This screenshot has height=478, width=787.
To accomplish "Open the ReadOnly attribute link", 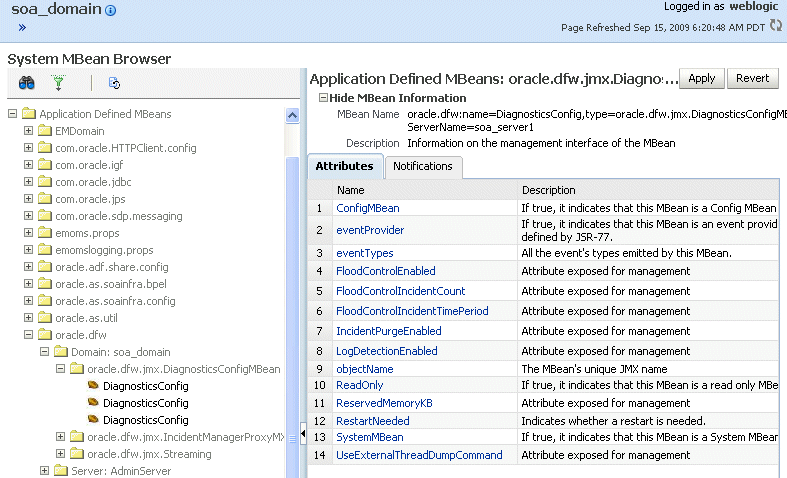I will coord(360,385).
